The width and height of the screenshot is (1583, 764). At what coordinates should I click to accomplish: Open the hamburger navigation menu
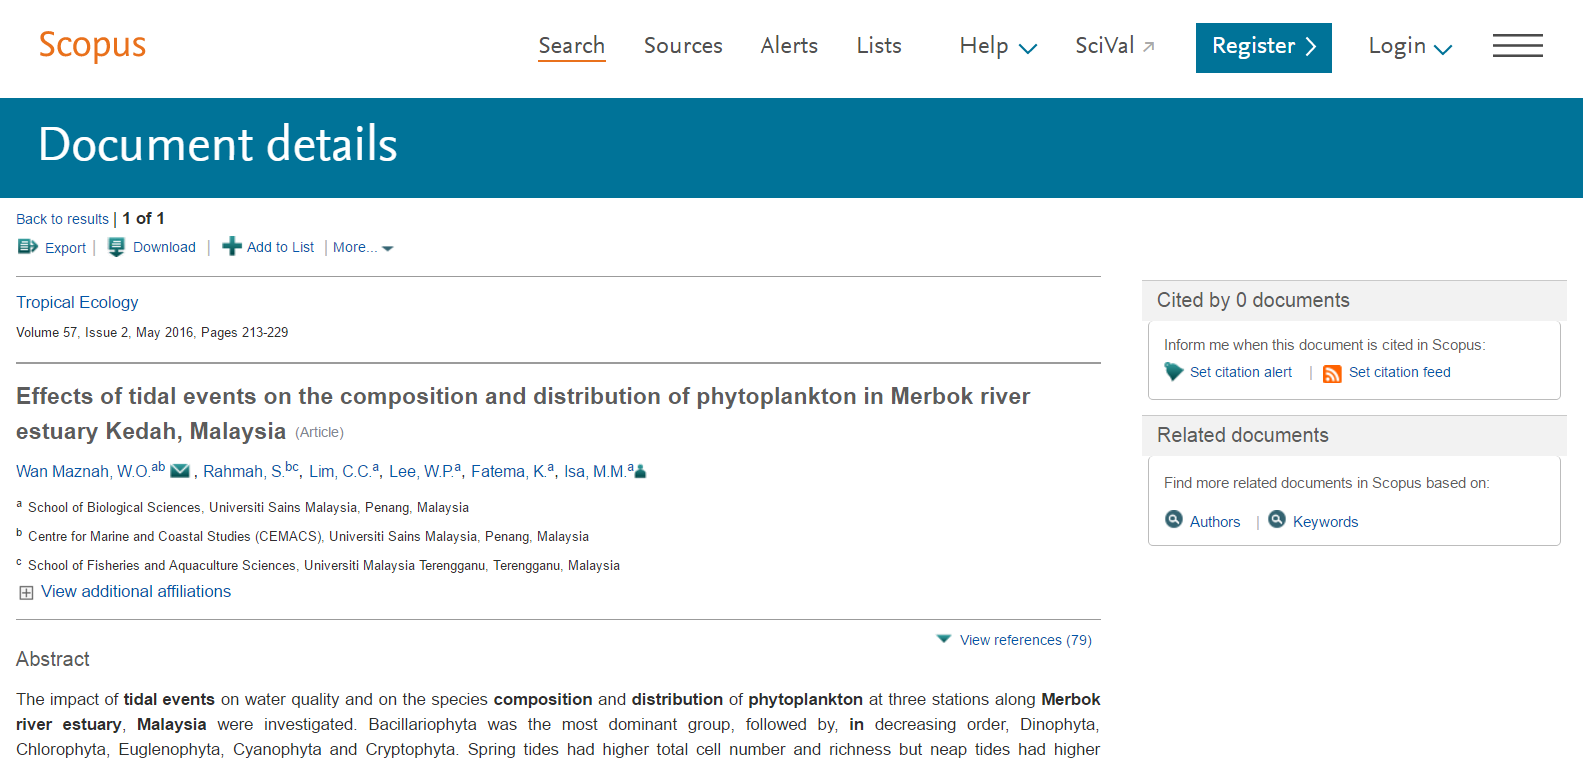pos(1517,46)
